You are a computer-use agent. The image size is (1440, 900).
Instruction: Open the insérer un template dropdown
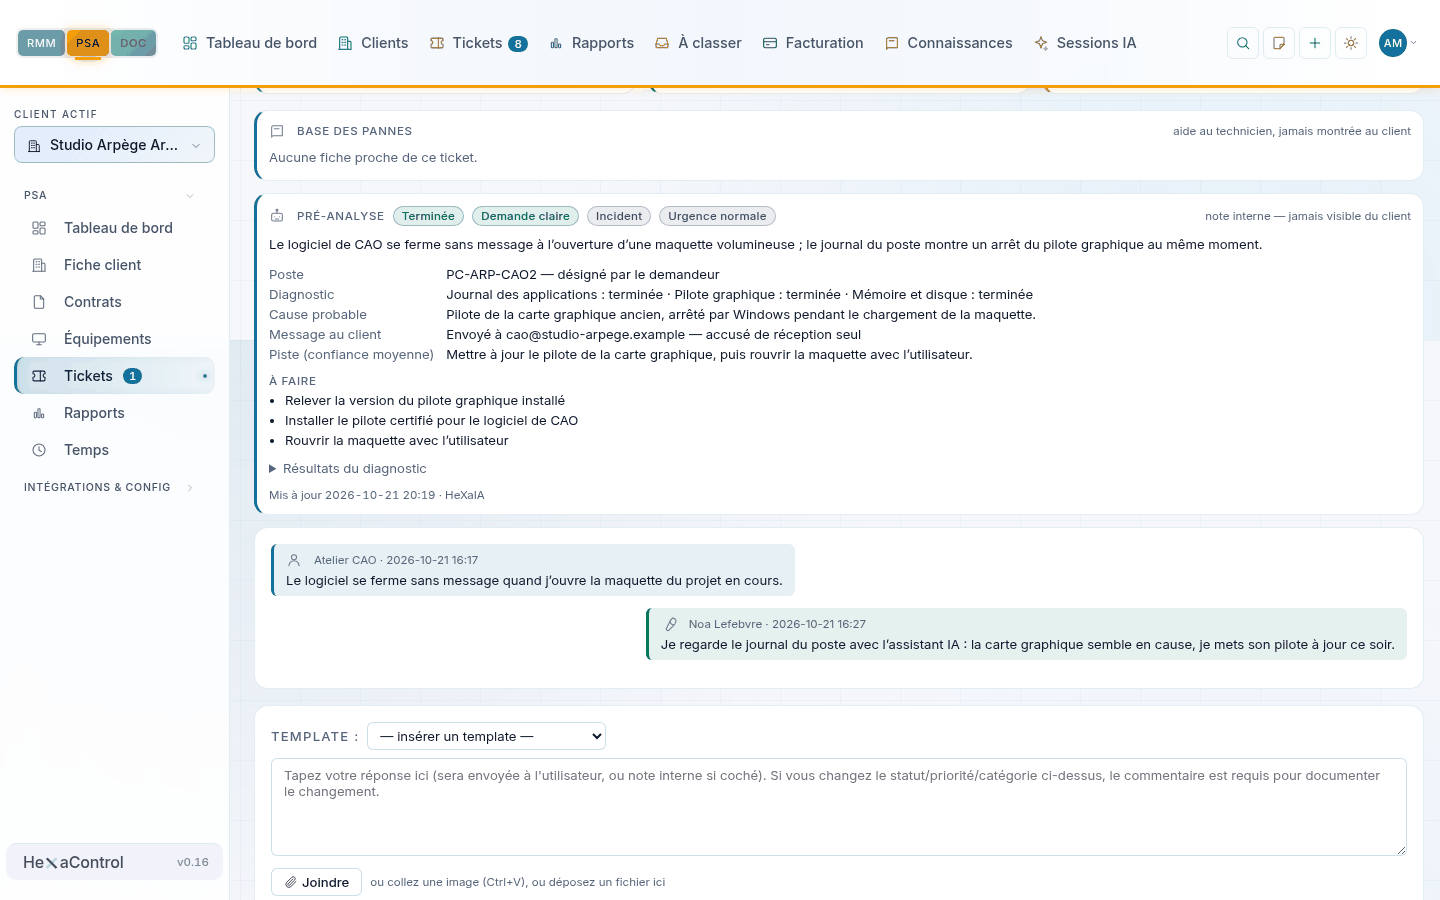tap(486, 736)
